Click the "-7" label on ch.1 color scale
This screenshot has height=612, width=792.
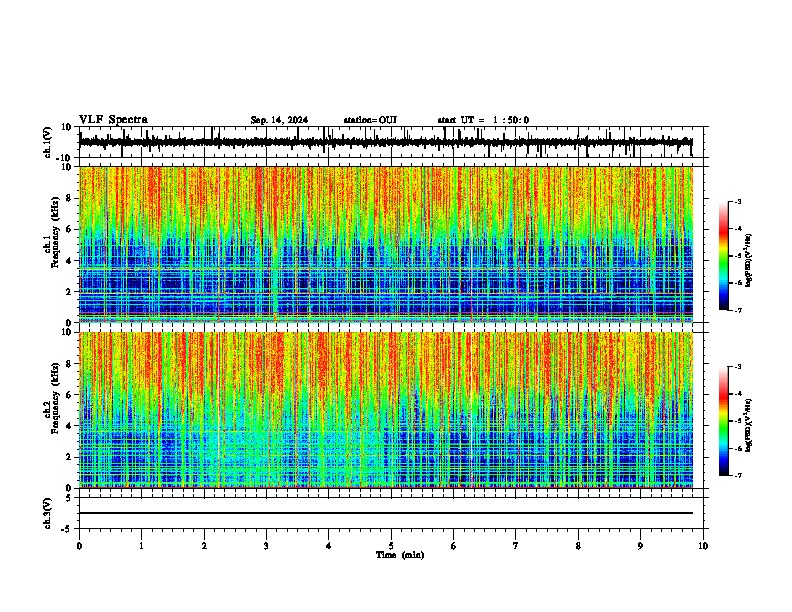pos(737,310)
